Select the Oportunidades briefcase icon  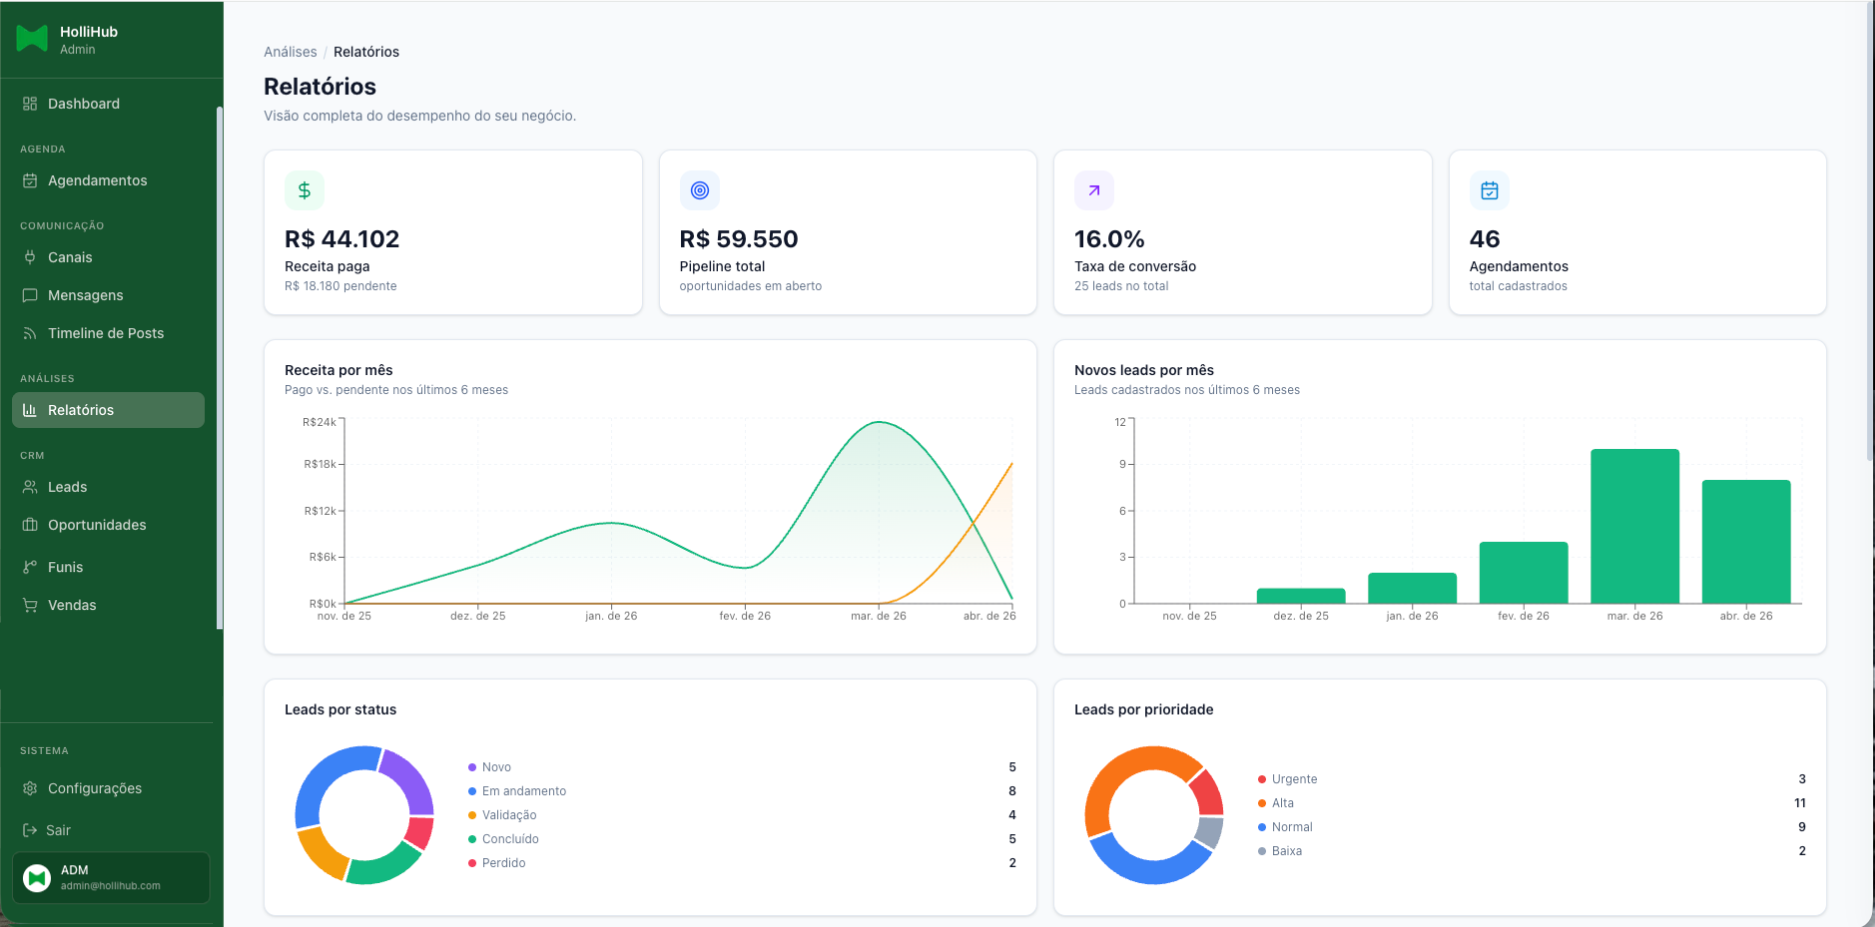point(30,525)
